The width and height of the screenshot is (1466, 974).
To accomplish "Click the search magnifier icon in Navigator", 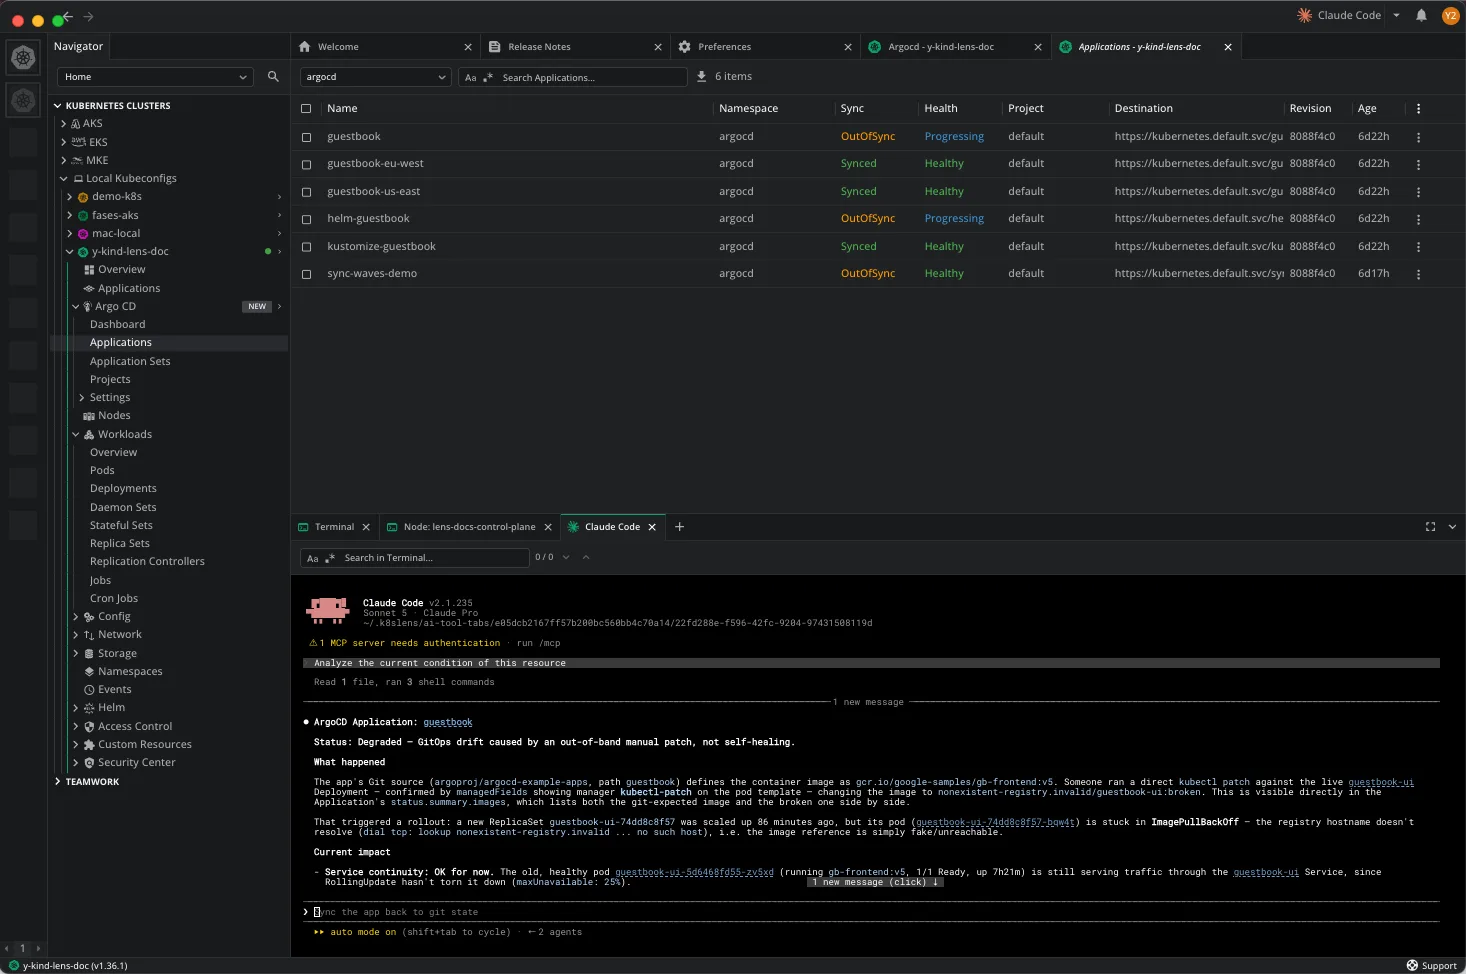I will (273, 76).
